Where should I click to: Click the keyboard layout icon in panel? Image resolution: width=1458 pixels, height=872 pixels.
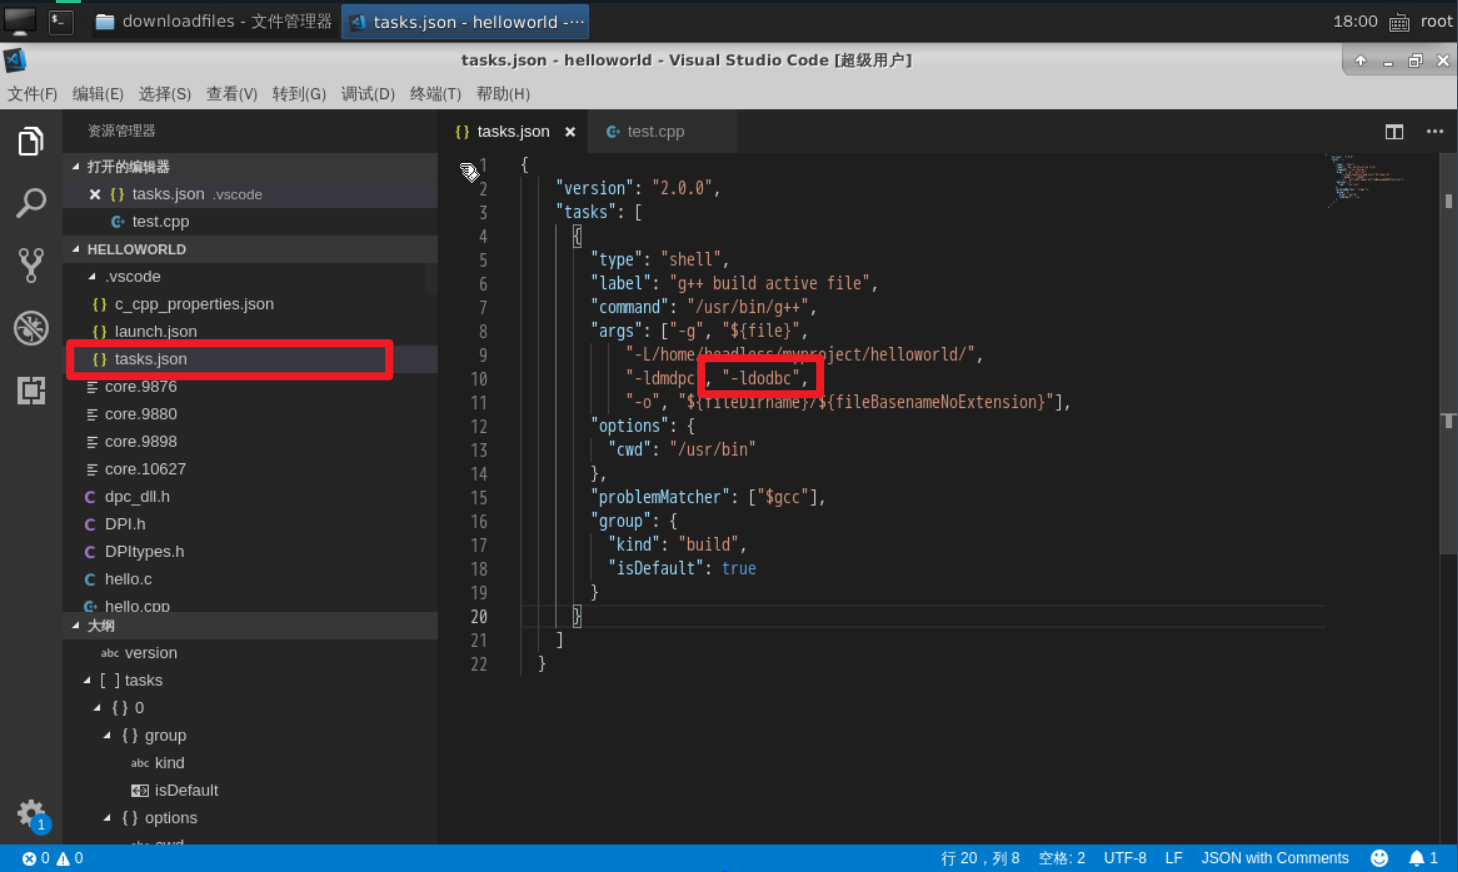pyautogui.click(x=1399, y=22)
